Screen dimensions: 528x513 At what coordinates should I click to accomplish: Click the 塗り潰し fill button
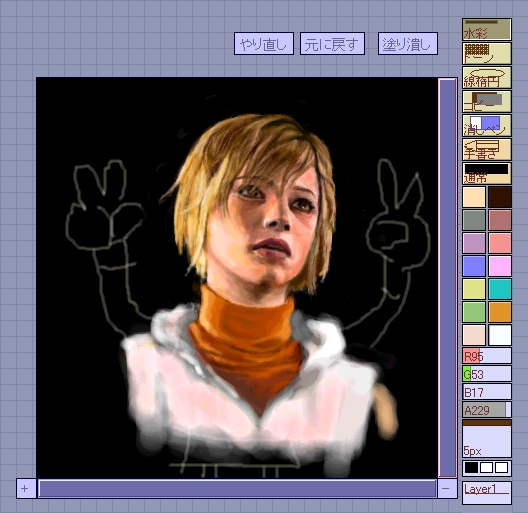pyautogui.click(x=407, y=43)
